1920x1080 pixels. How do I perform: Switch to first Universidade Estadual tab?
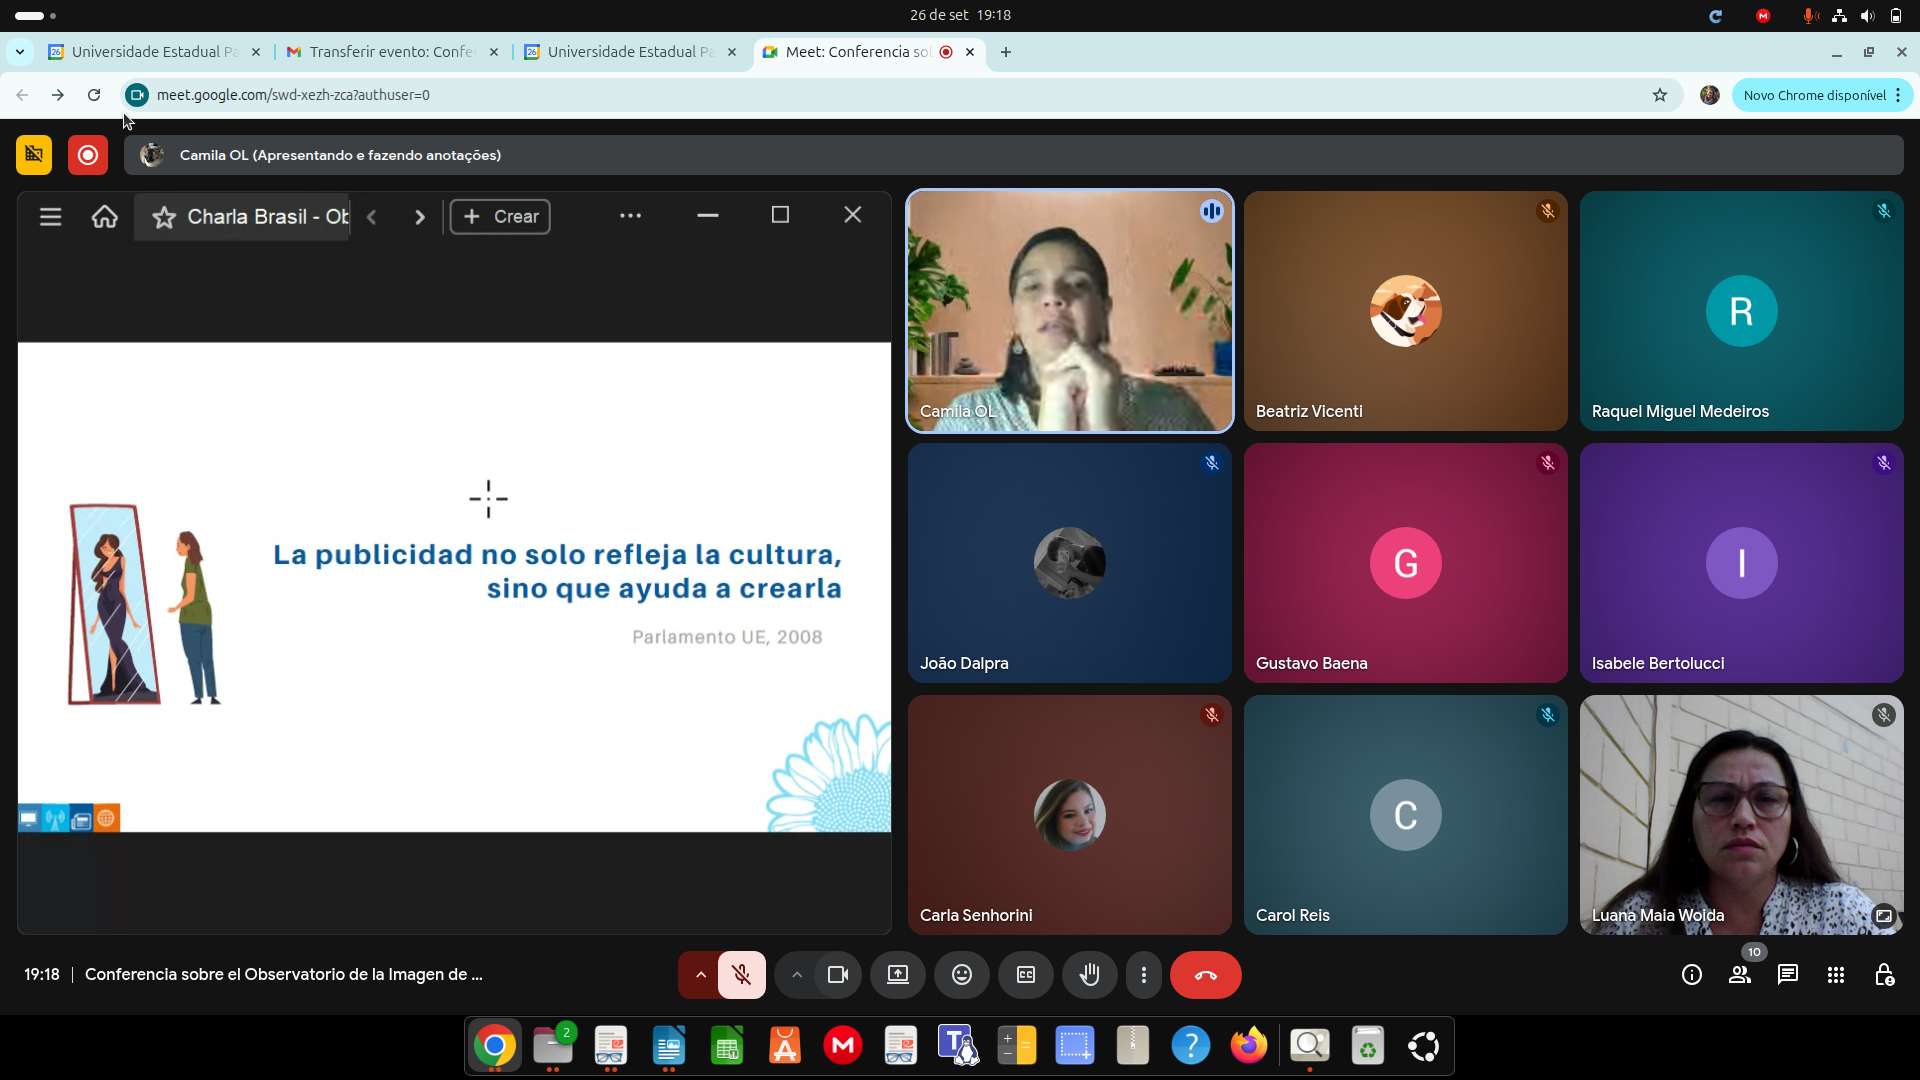click(152, 52)
